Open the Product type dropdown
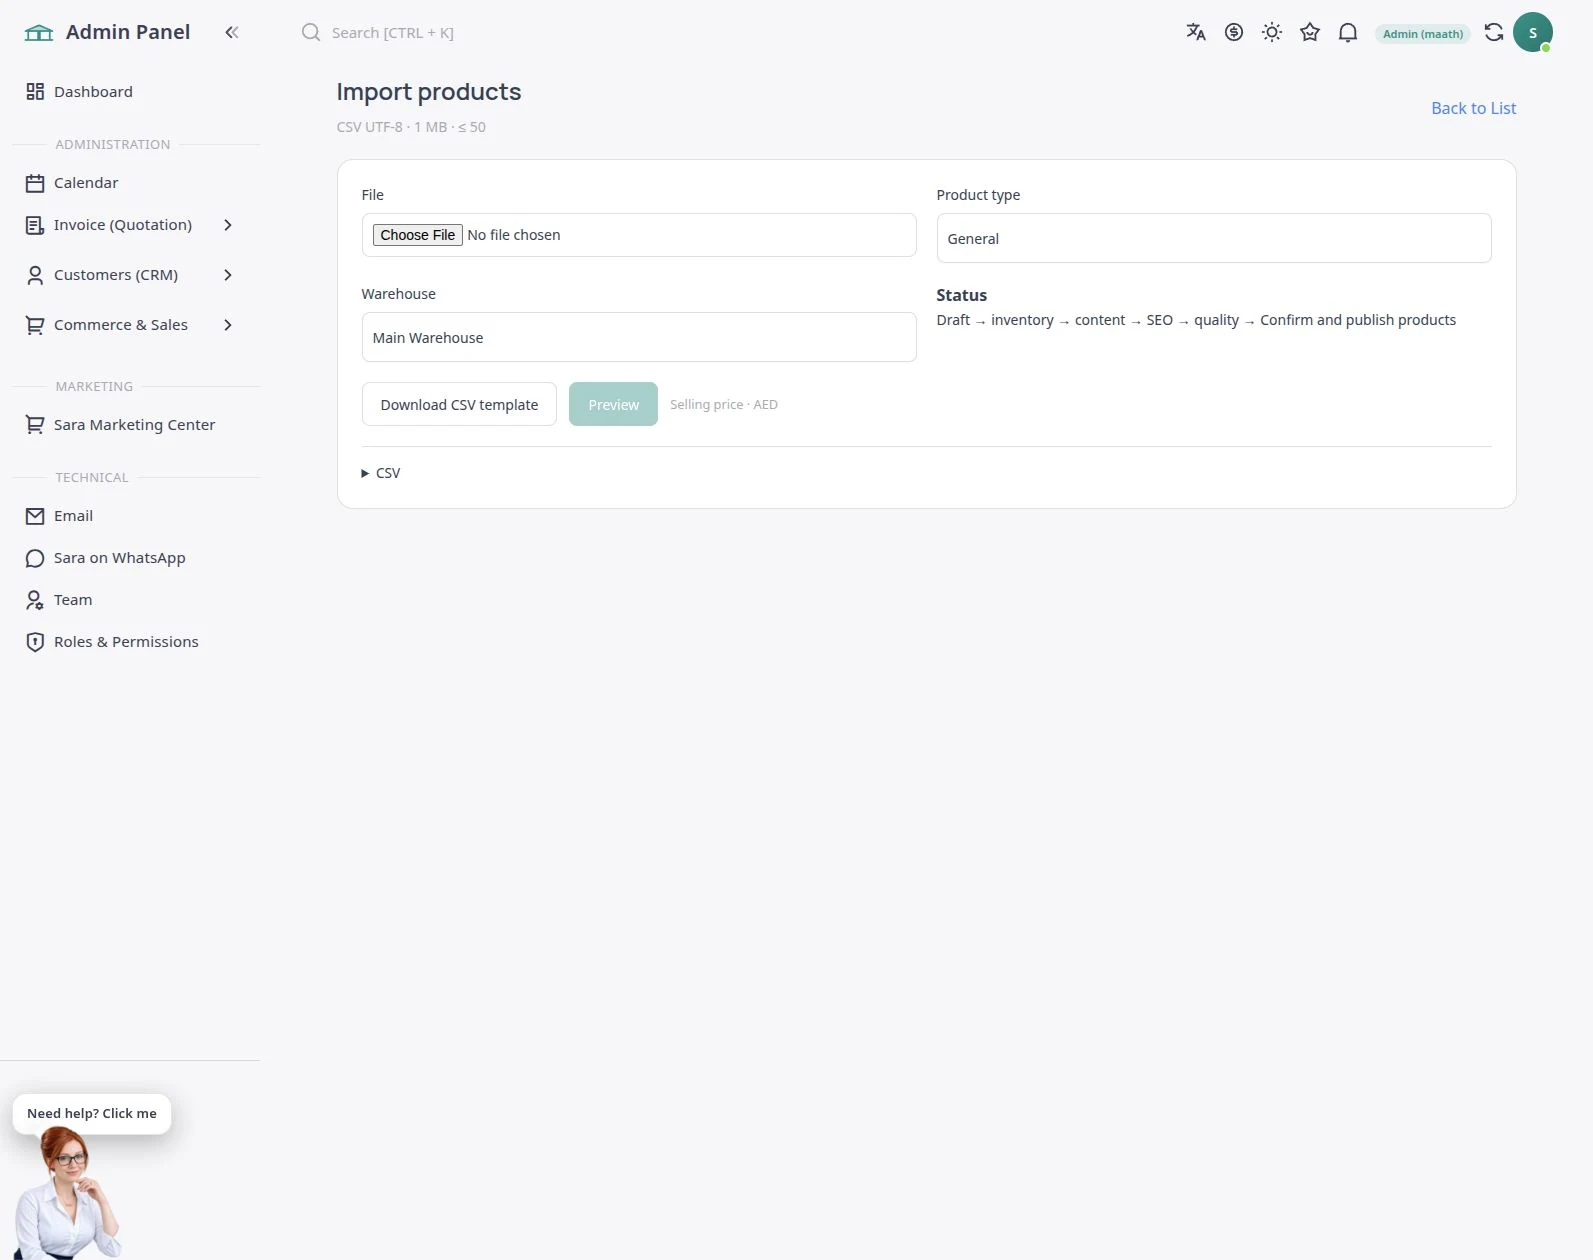1593x1260 pixels. 1214,238
